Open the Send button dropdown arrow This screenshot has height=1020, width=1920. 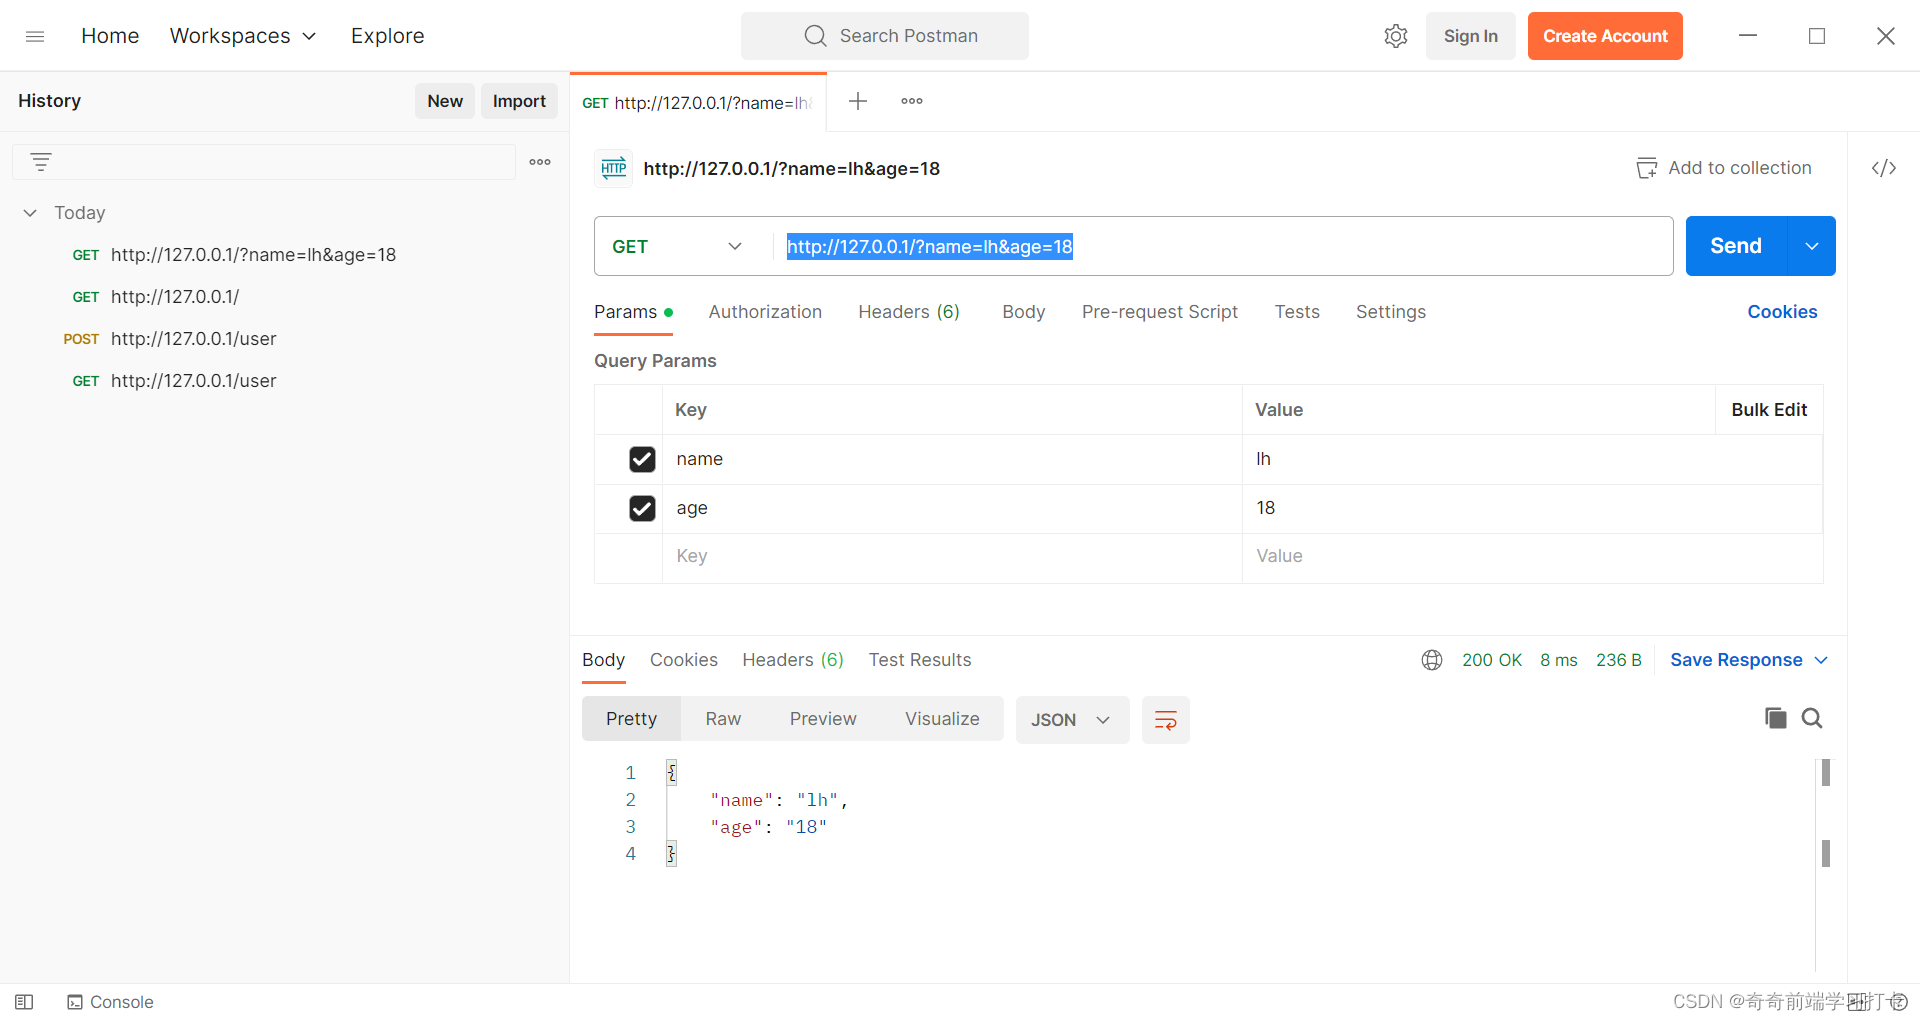(x=1812, y=246)
